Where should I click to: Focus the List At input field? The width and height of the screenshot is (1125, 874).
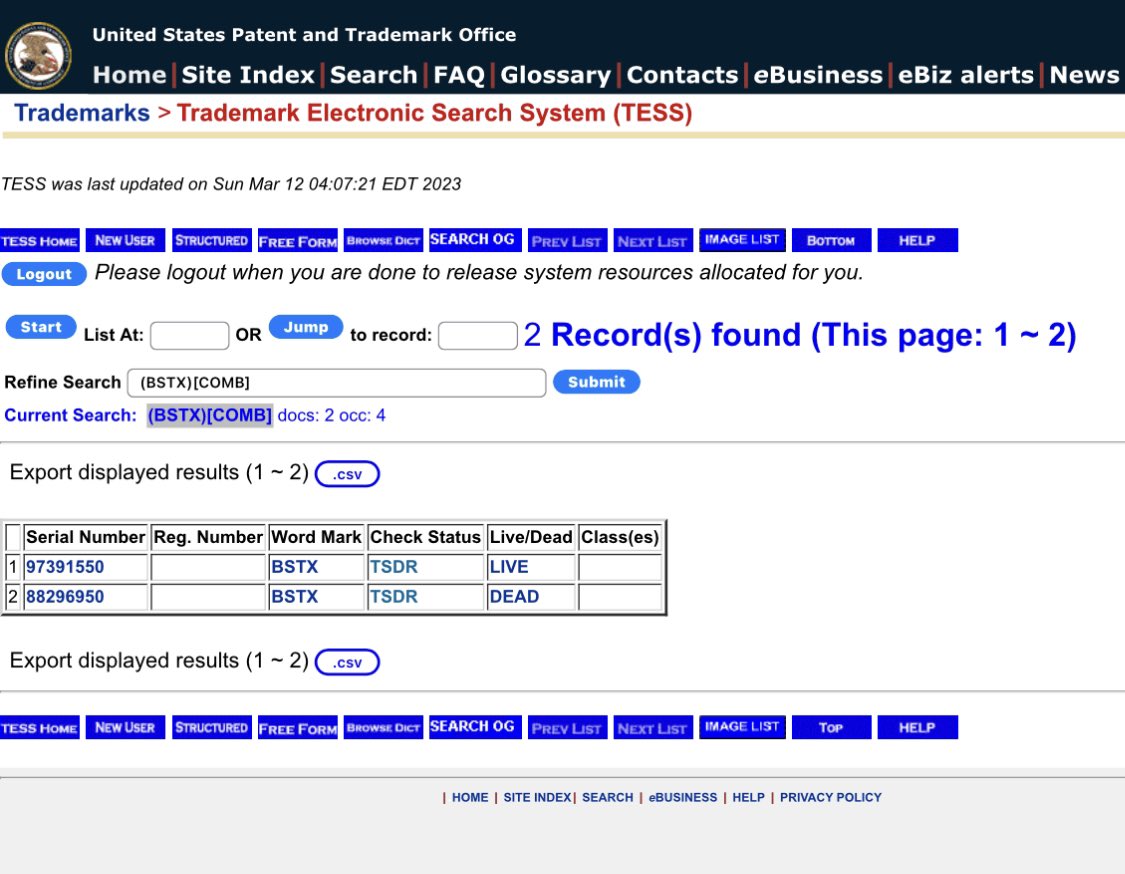[189, 336]
